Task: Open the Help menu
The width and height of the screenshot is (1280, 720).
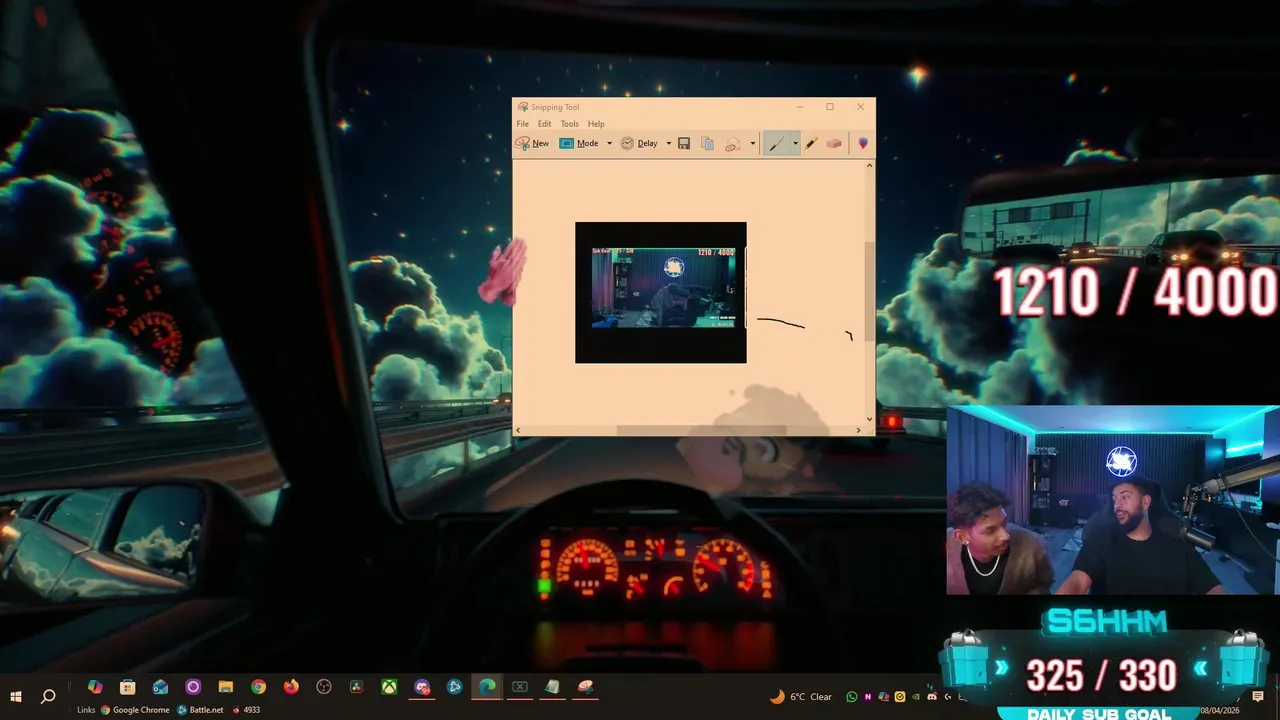Action: tap(596, 124)
